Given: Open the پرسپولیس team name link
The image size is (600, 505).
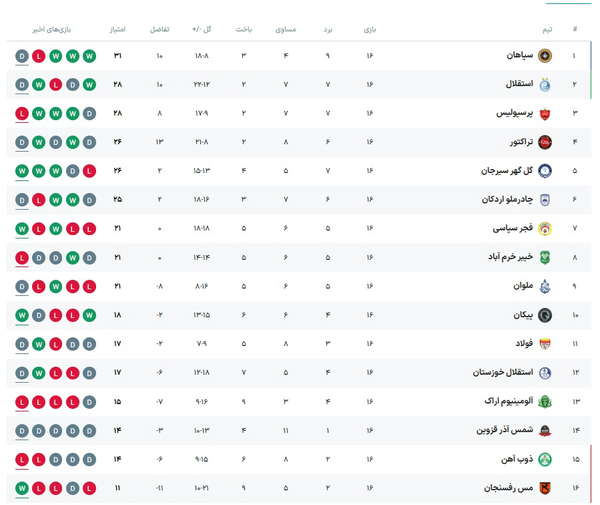Looking at the screenshot, I should click(x=514, y=113).
